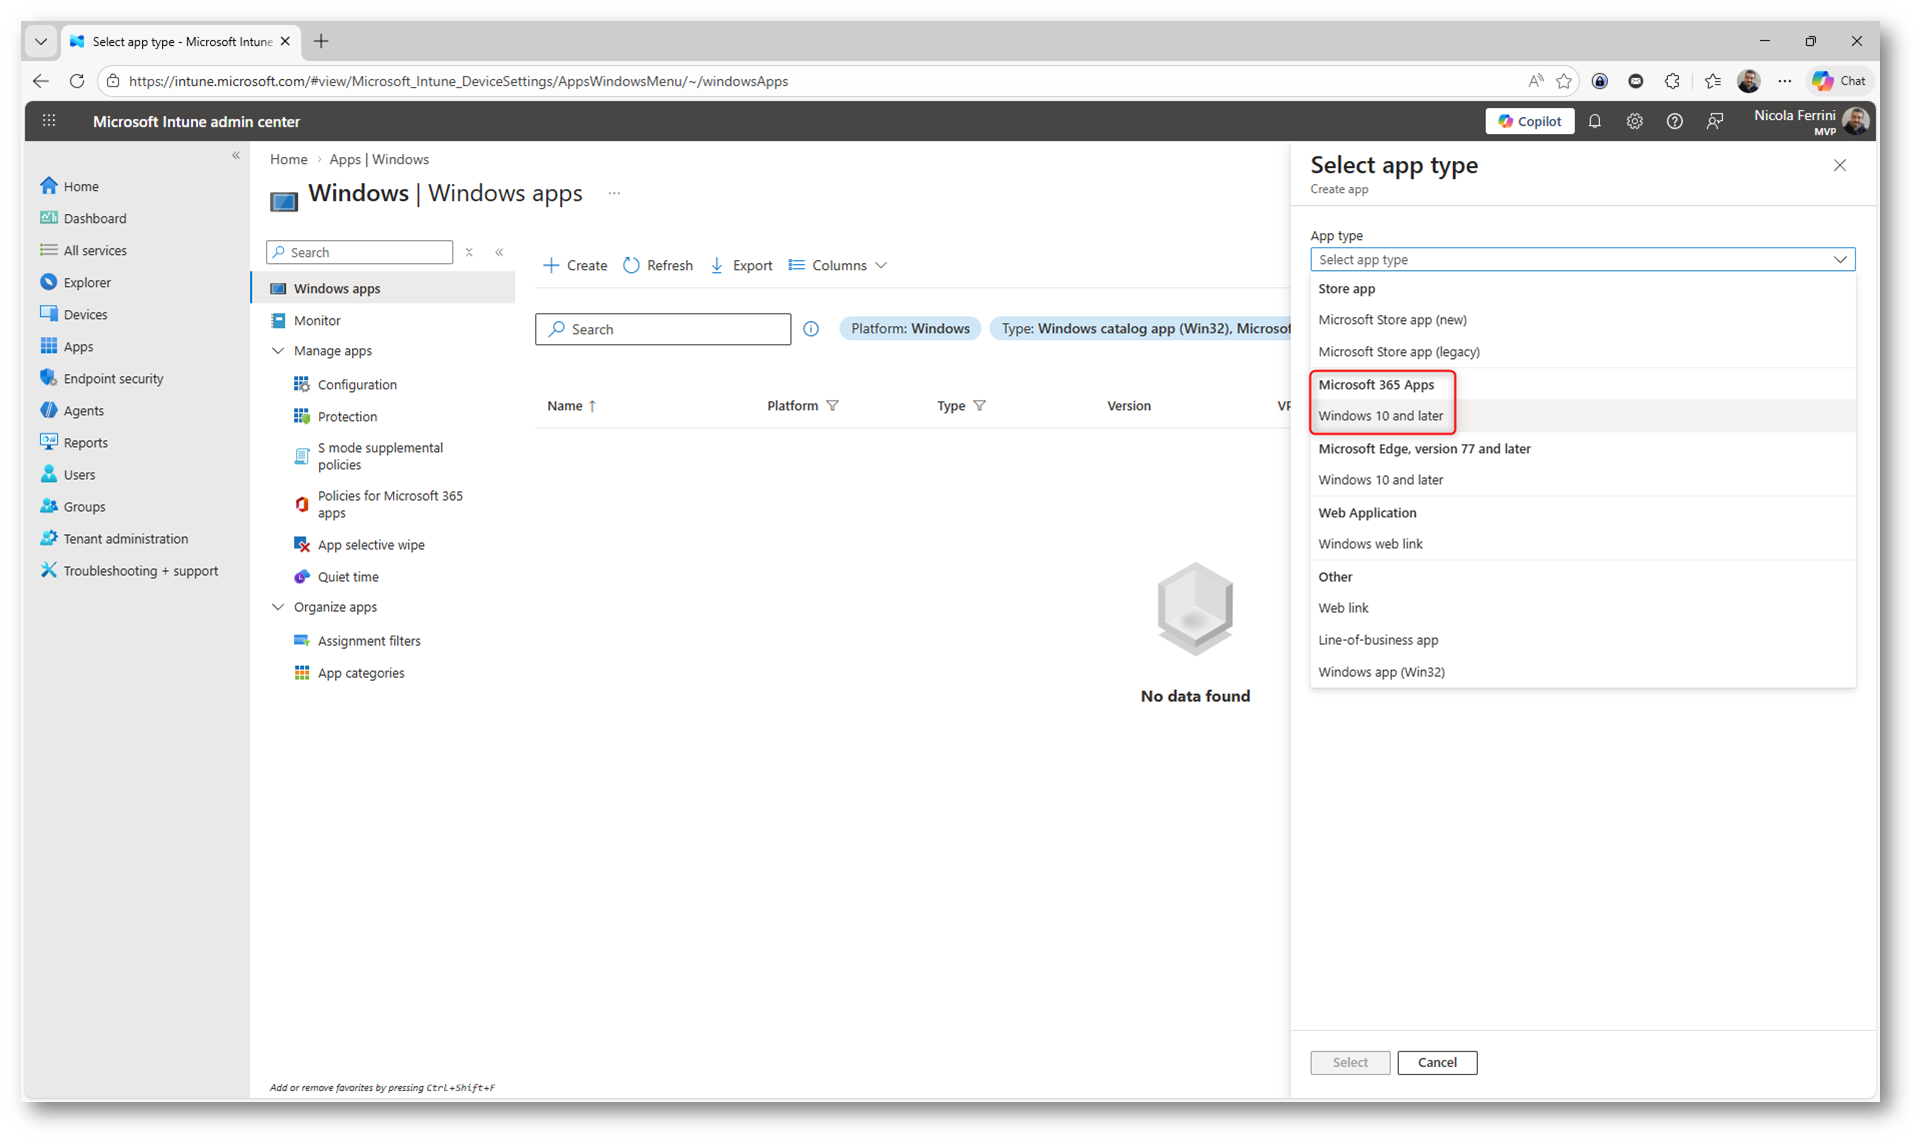Select Microsoft Store app (new) option
The height and width of the screenshot is (1144, 1922).
coord(1392,320)
